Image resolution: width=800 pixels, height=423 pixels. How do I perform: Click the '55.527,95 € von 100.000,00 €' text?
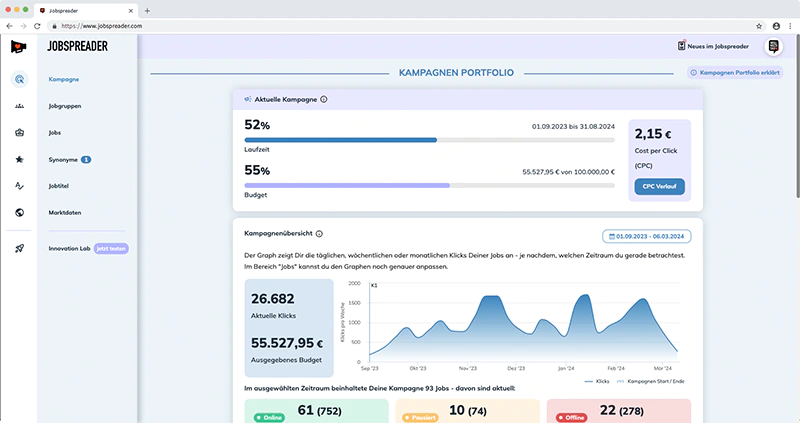(x=568, y=172)
